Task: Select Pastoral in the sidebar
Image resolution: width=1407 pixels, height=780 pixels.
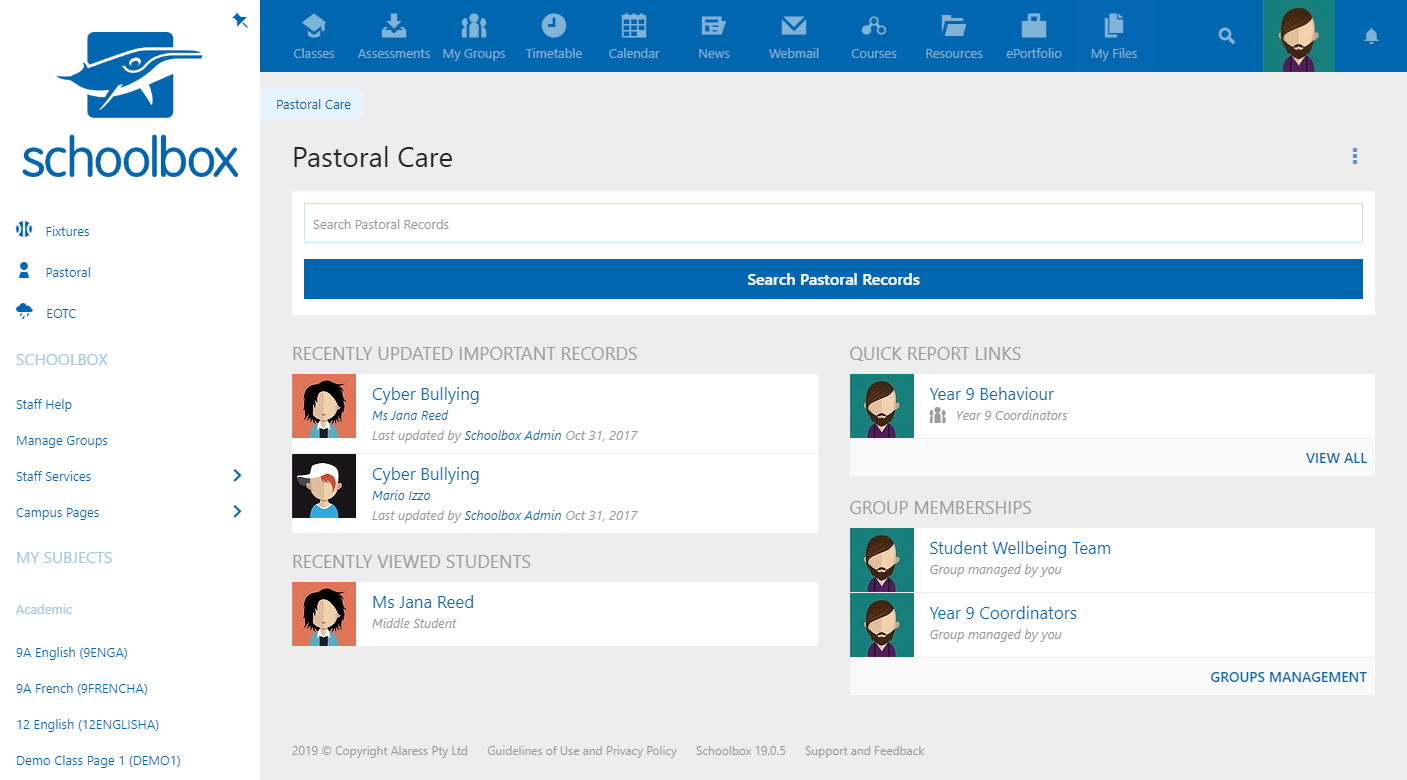Action: [x=68, y=272]
